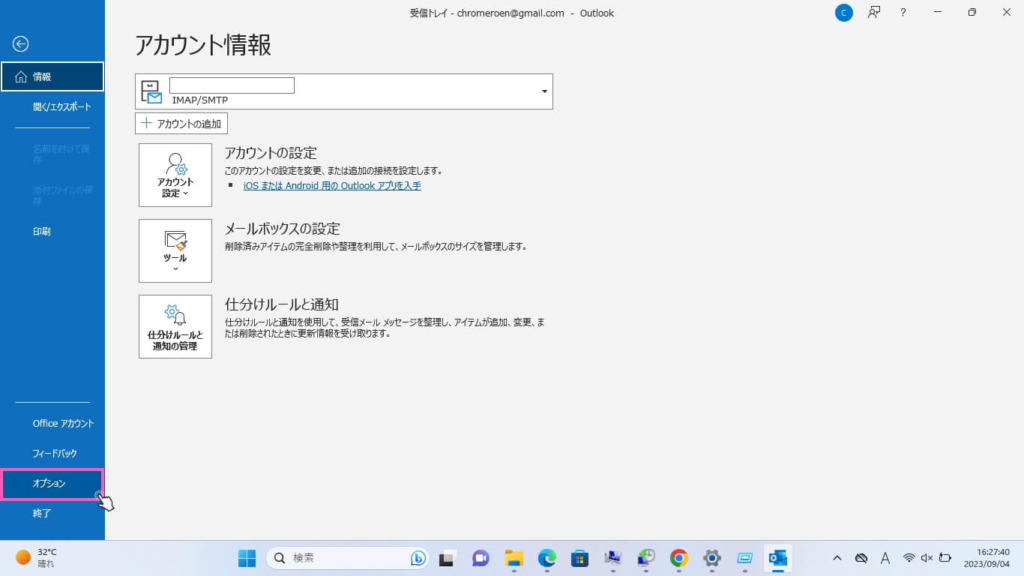Click the 仕分けルールと通知 heading text
1024x576 pixels.
point(281,304)
